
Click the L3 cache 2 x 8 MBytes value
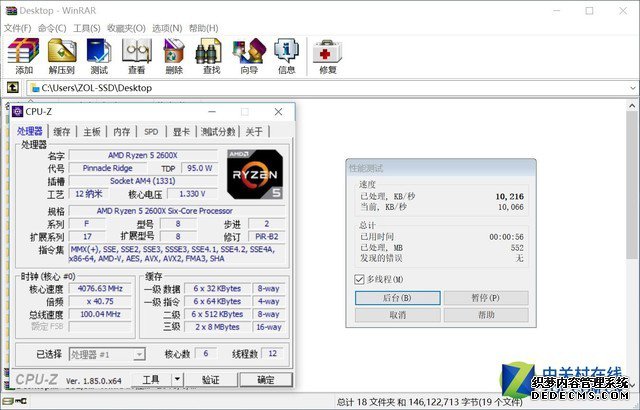(x=217, y=327)
